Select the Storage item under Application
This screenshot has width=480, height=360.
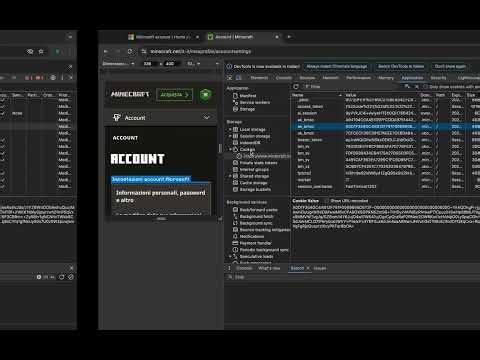pos(247,109)
